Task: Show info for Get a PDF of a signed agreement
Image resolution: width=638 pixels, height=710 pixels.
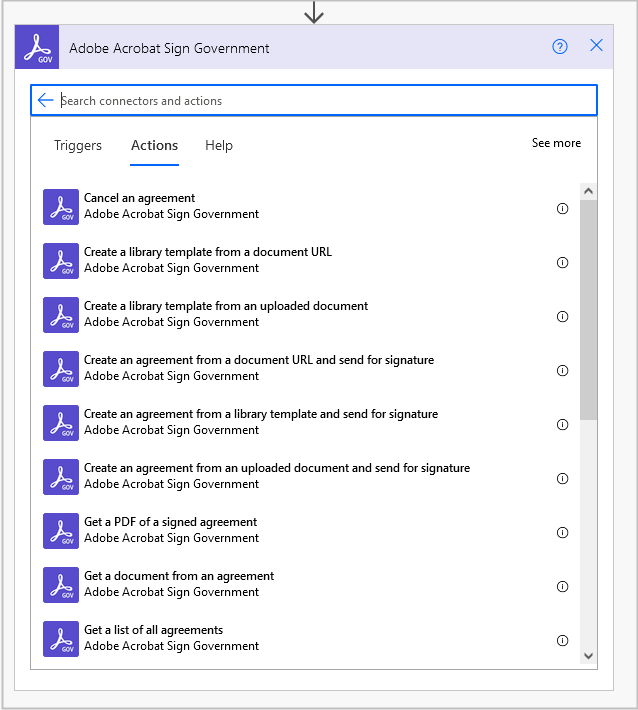Action: [x=562, y=533]
